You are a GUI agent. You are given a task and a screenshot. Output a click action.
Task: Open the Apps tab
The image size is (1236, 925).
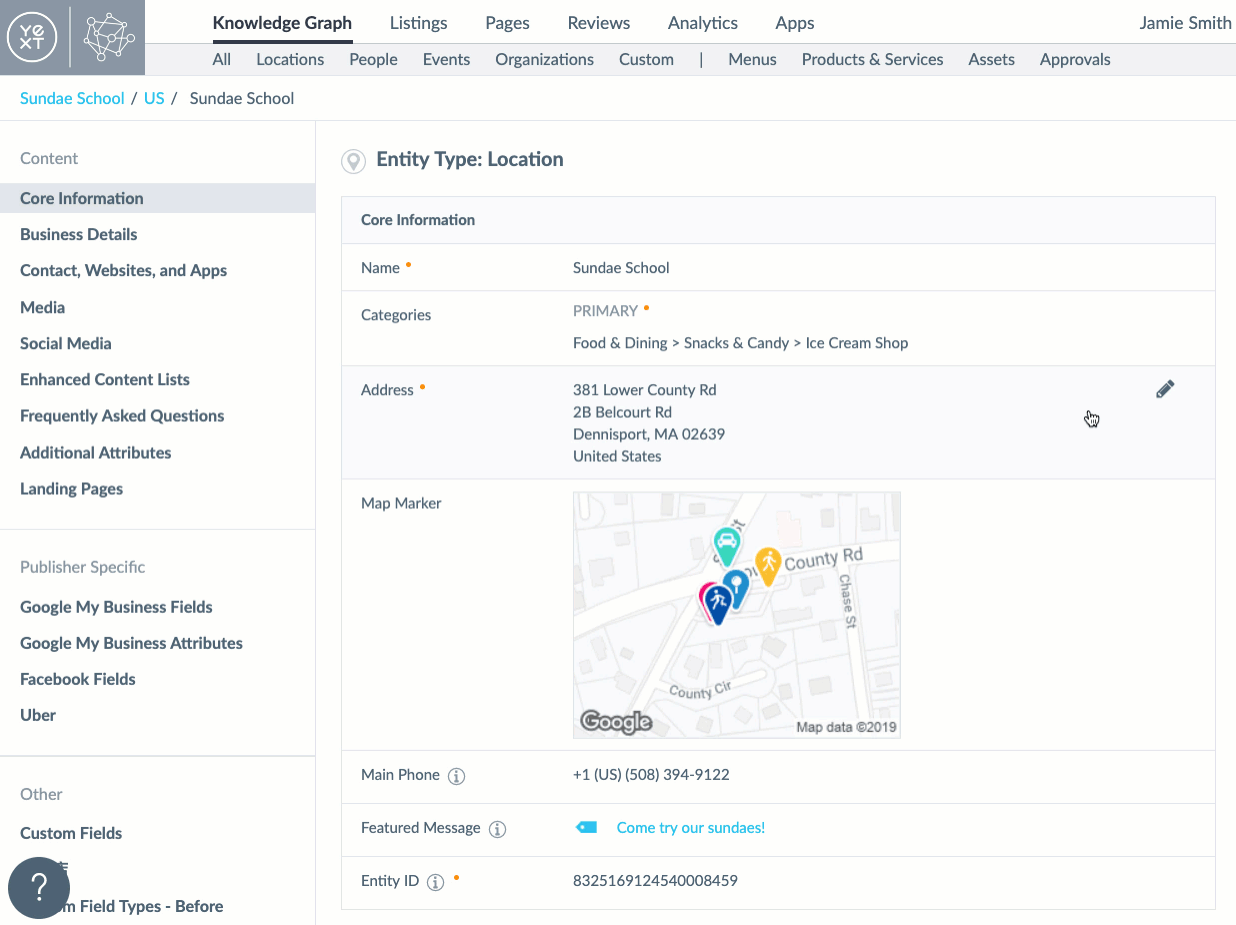point(795,23)
